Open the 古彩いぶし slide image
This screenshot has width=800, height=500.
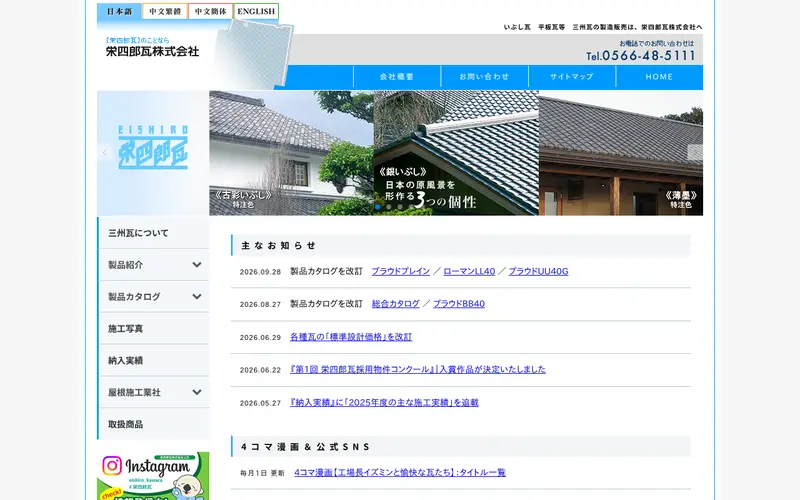[x=291, y=153]
